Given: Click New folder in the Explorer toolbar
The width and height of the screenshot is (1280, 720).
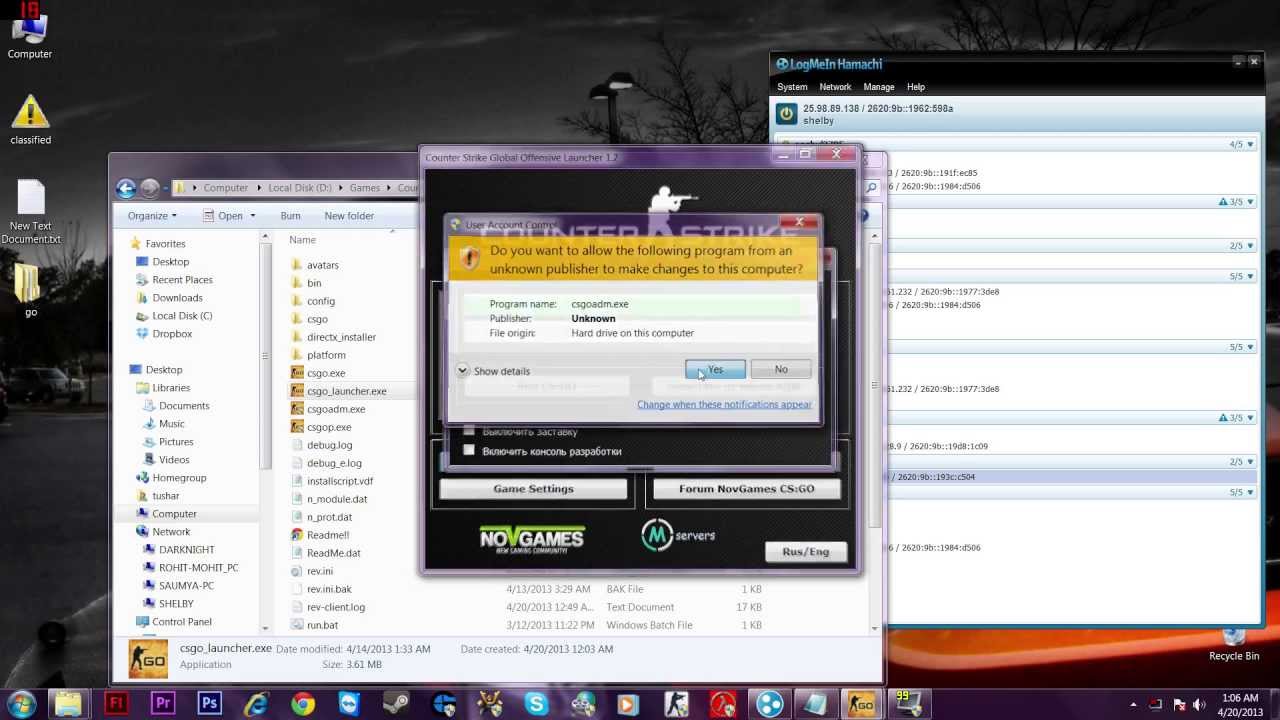Looking at the screenshot, I should (x=349, y=216).
